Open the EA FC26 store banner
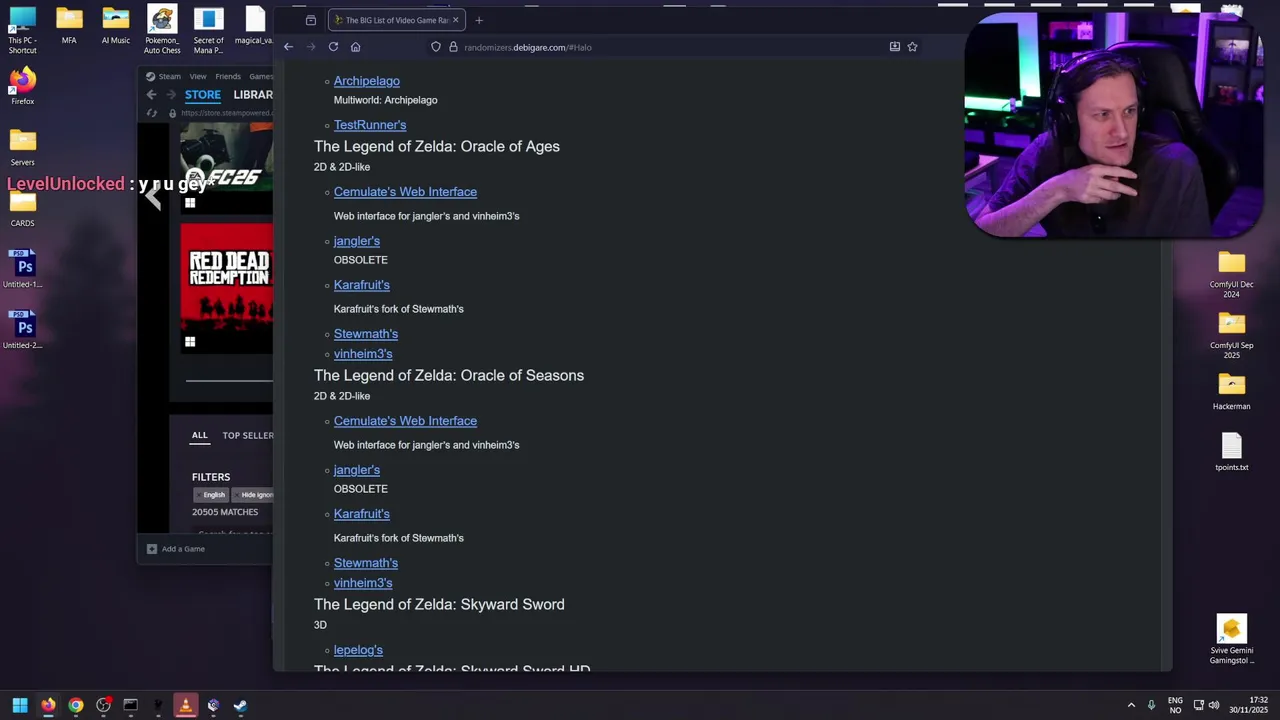 tap(227, 168)
